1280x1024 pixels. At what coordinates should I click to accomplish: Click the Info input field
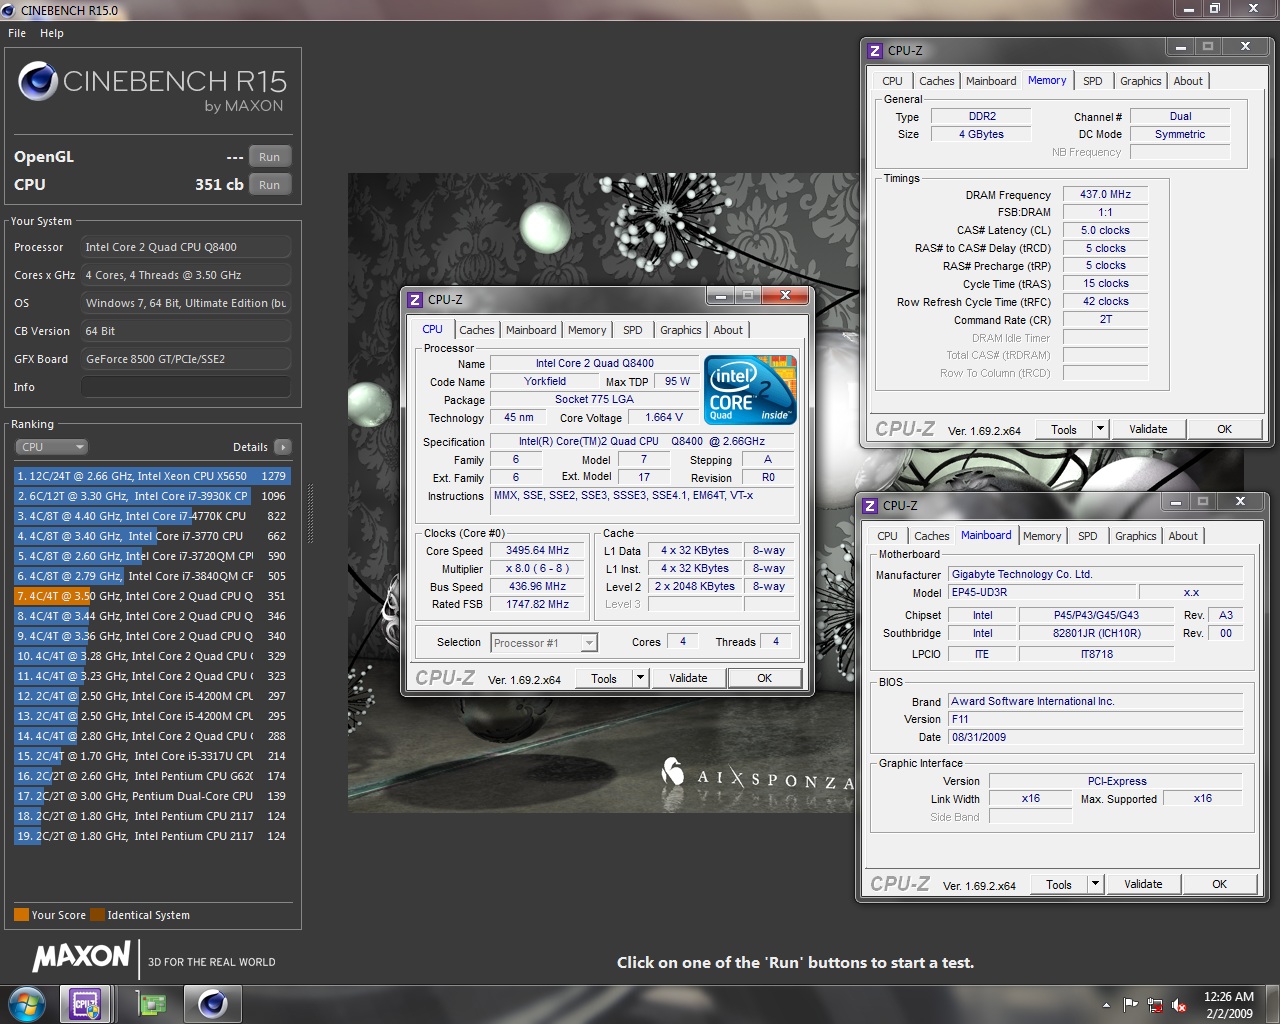pos(186,387)
